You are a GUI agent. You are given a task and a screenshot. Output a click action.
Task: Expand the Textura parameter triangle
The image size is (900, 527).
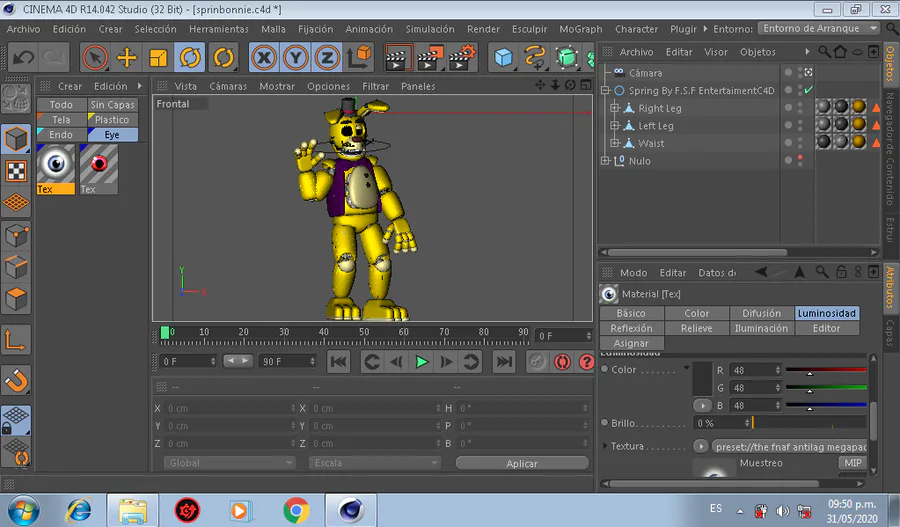(x=604, y=446)
